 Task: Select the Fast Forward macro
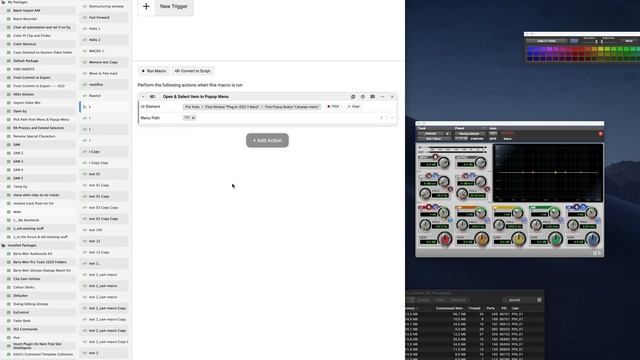pyautogui.click(x=104, y=18)
